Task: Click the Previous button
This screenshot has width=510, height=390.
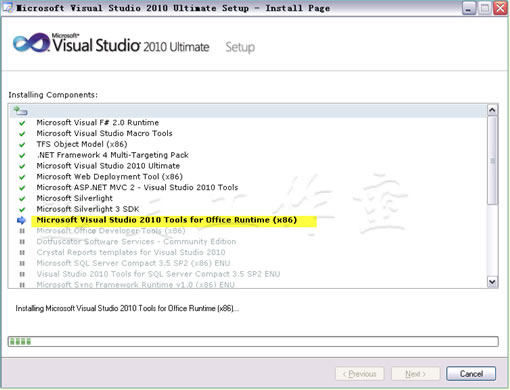Action: 359,374
